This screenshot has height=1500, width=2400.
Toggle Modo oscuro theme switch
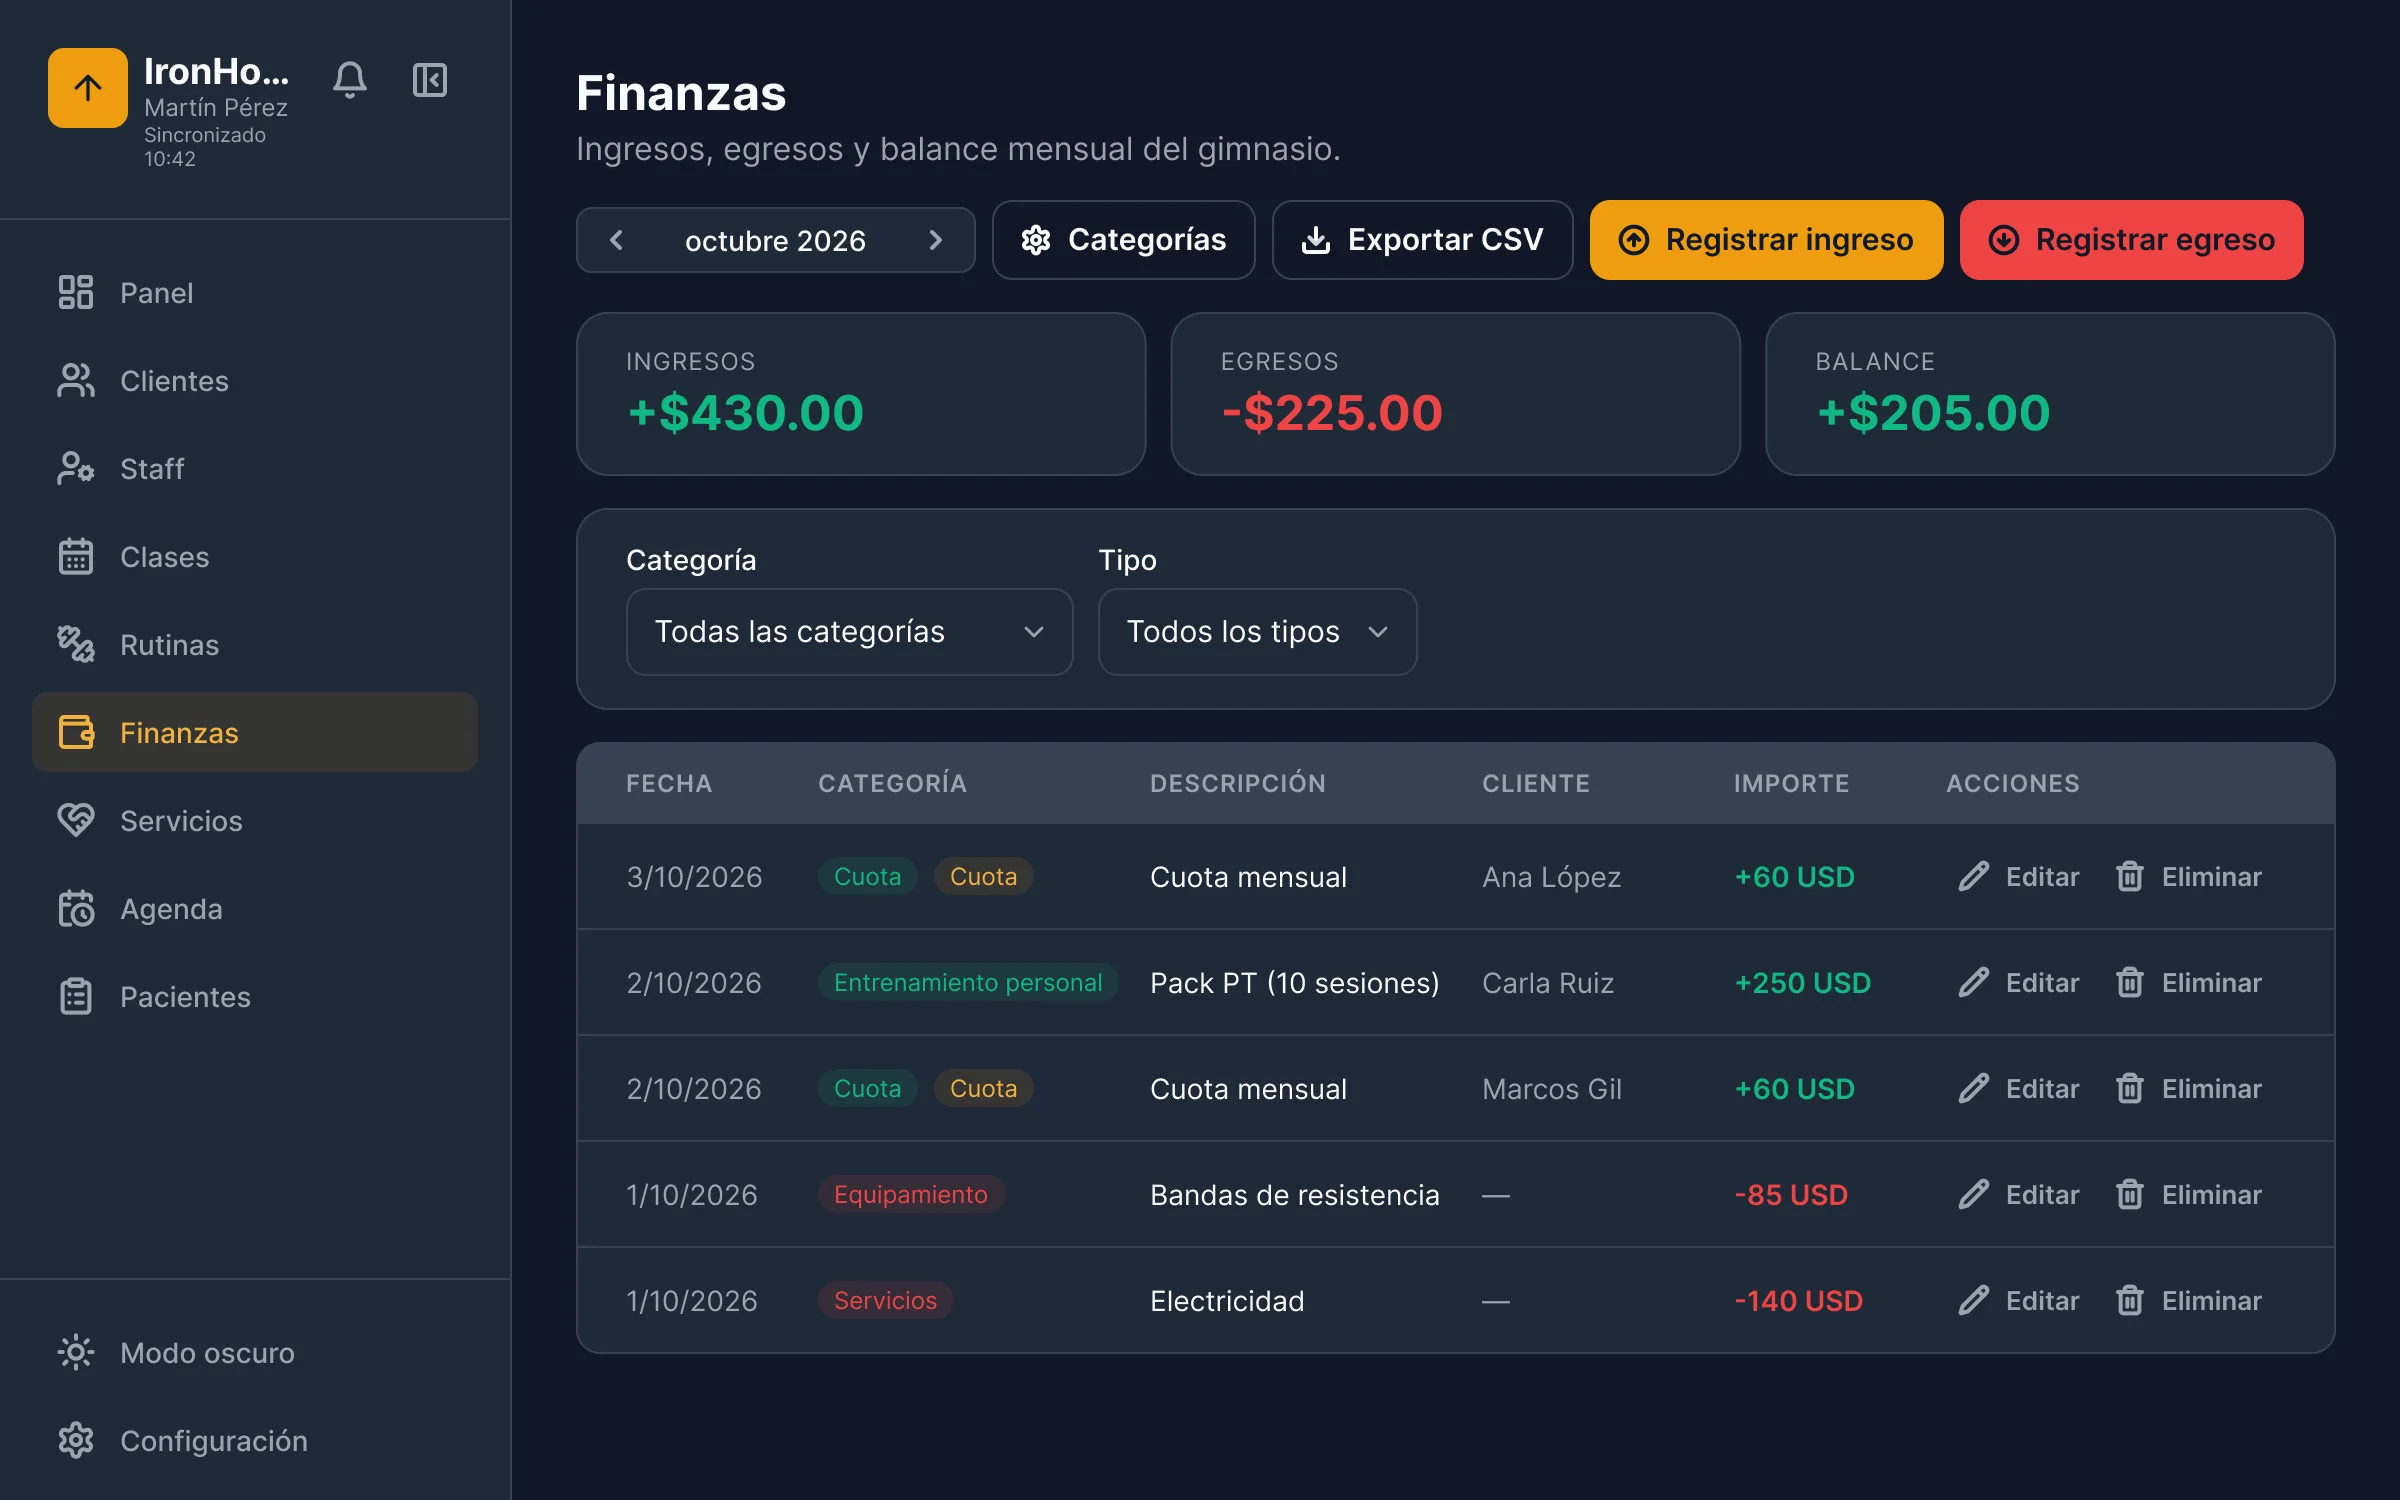click(x=255, y=1353)
